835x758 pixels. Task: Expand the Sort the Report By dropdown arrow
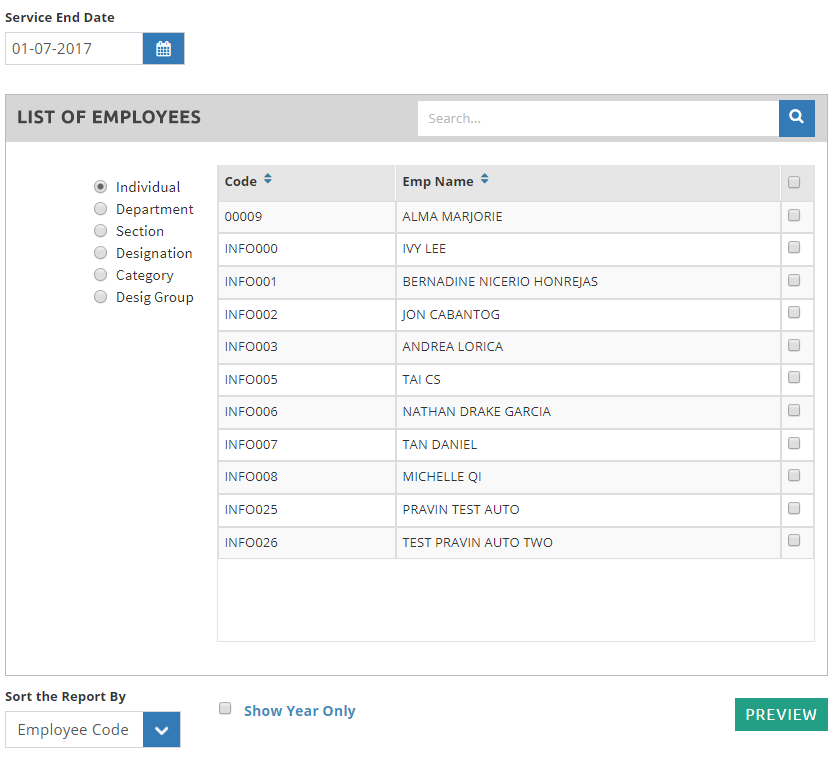click(x=161, y=730)
